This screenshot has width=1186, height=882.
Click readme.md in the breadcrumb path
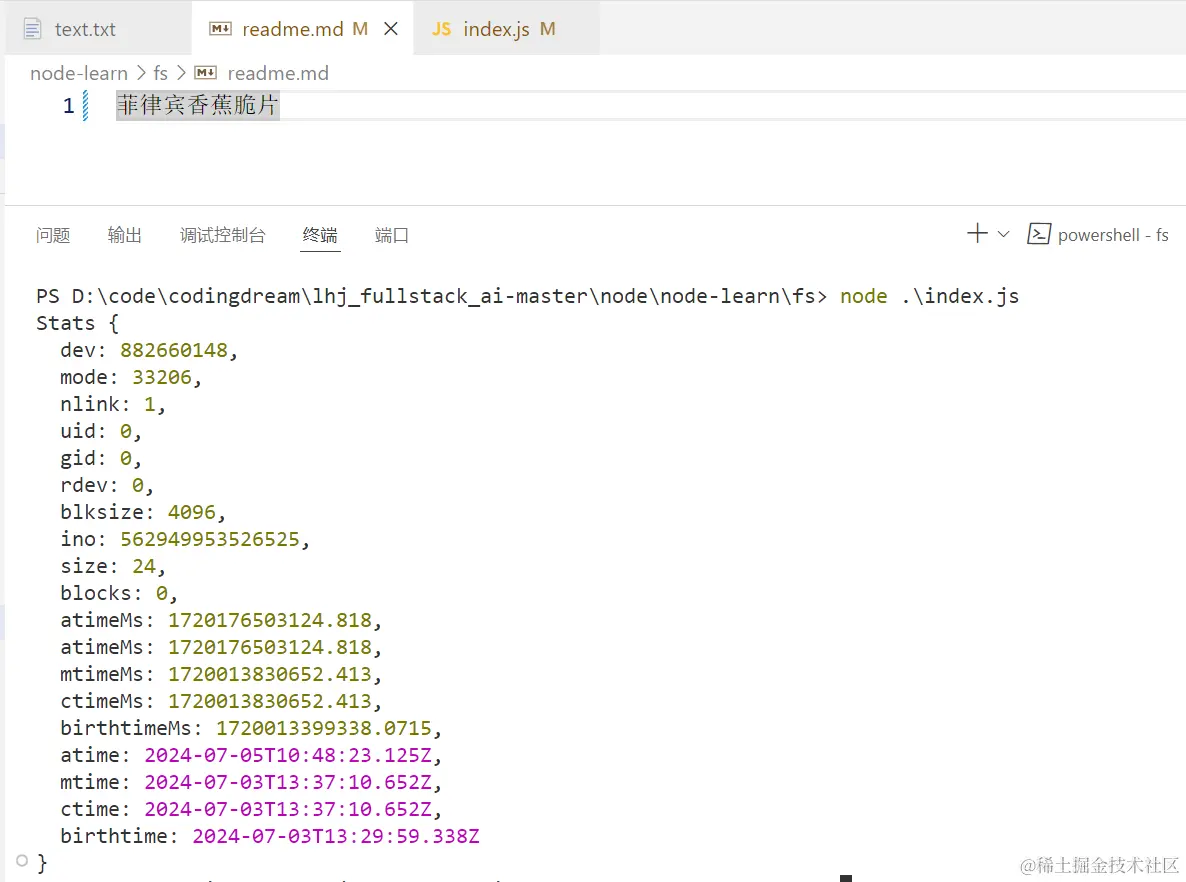click(x=278, y=73)
